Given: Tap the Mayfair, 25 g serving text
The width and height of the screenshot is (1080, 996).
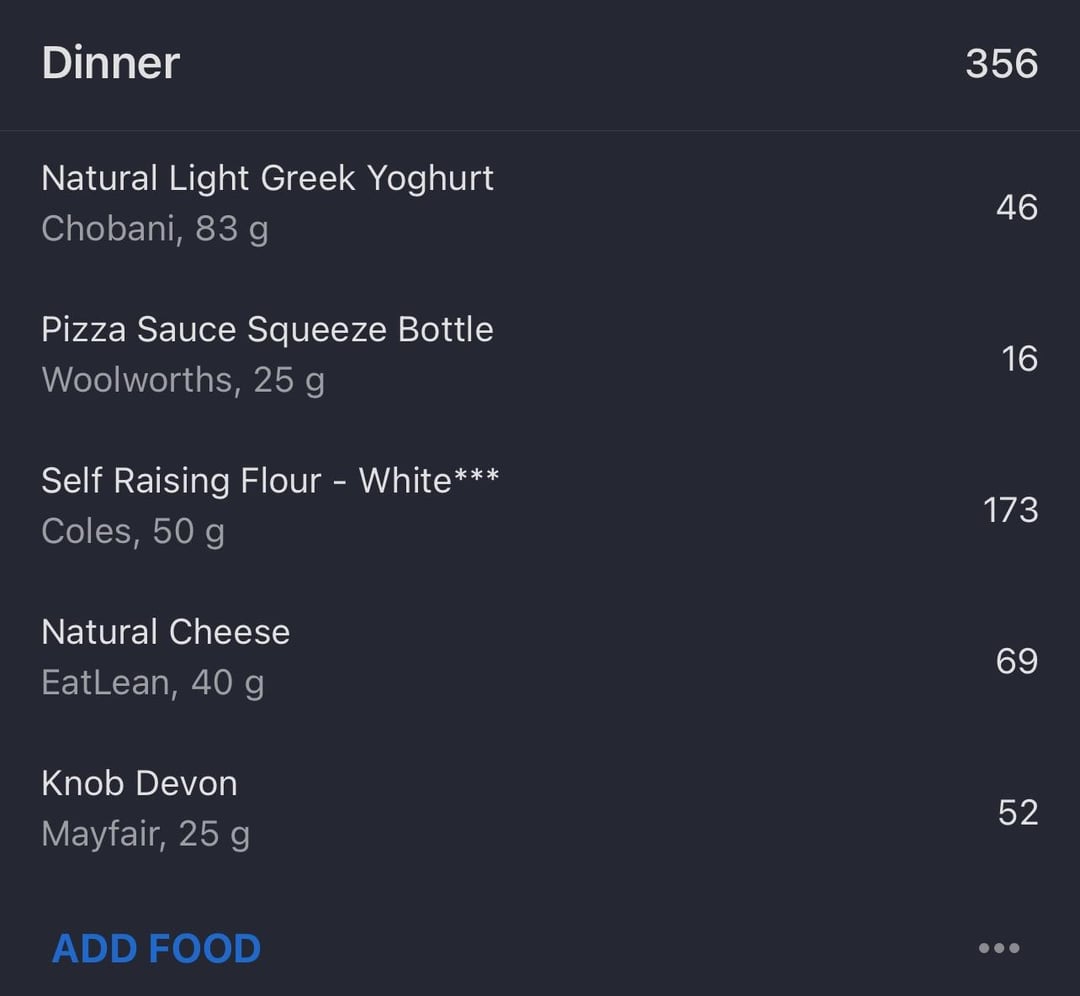Looking at the screenshot, I should pos(145,835).
